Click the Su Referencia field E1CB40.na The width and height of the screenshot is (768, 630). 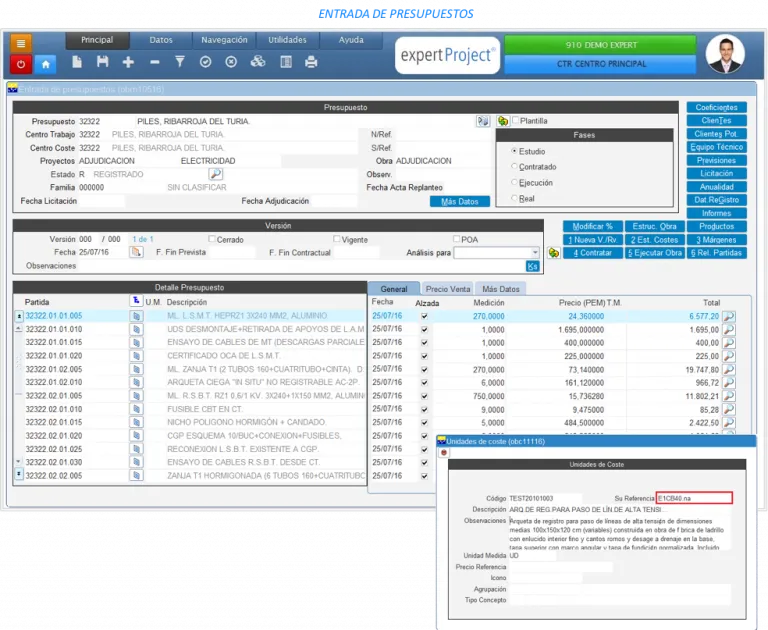pos(694,498)
